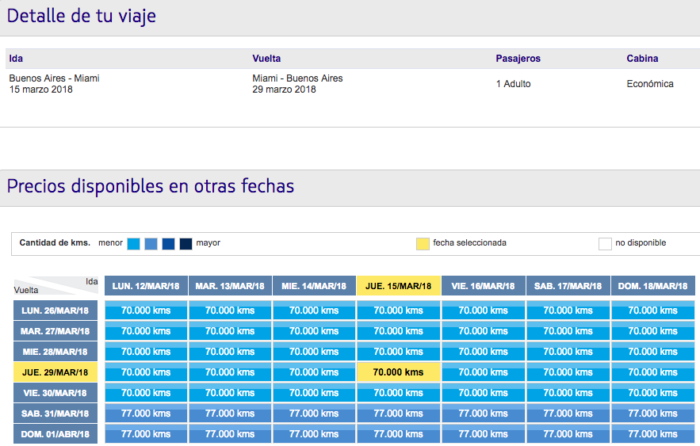Select the MAR. 13/MAR/18 departure column header
700x446 pixels.
[229, 286]
